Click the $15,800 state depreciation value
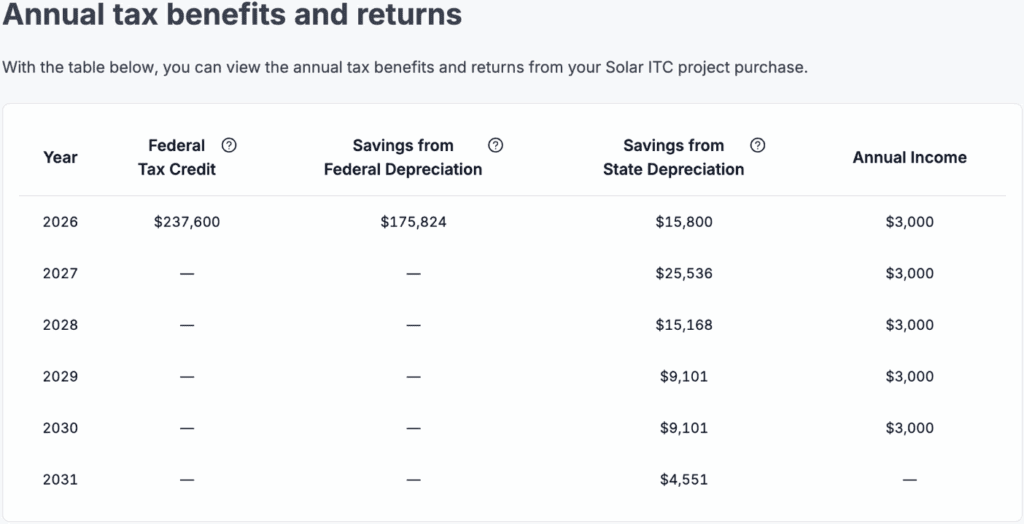1024x524 pixels. [x=683, y=222]
